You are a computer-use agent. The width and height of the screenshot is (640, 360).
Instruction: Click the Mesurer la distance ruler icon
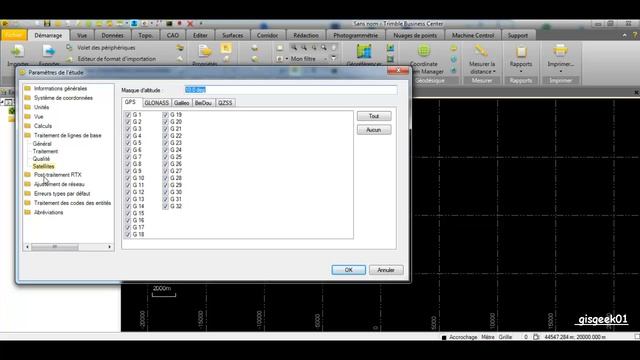click(481, 51)
